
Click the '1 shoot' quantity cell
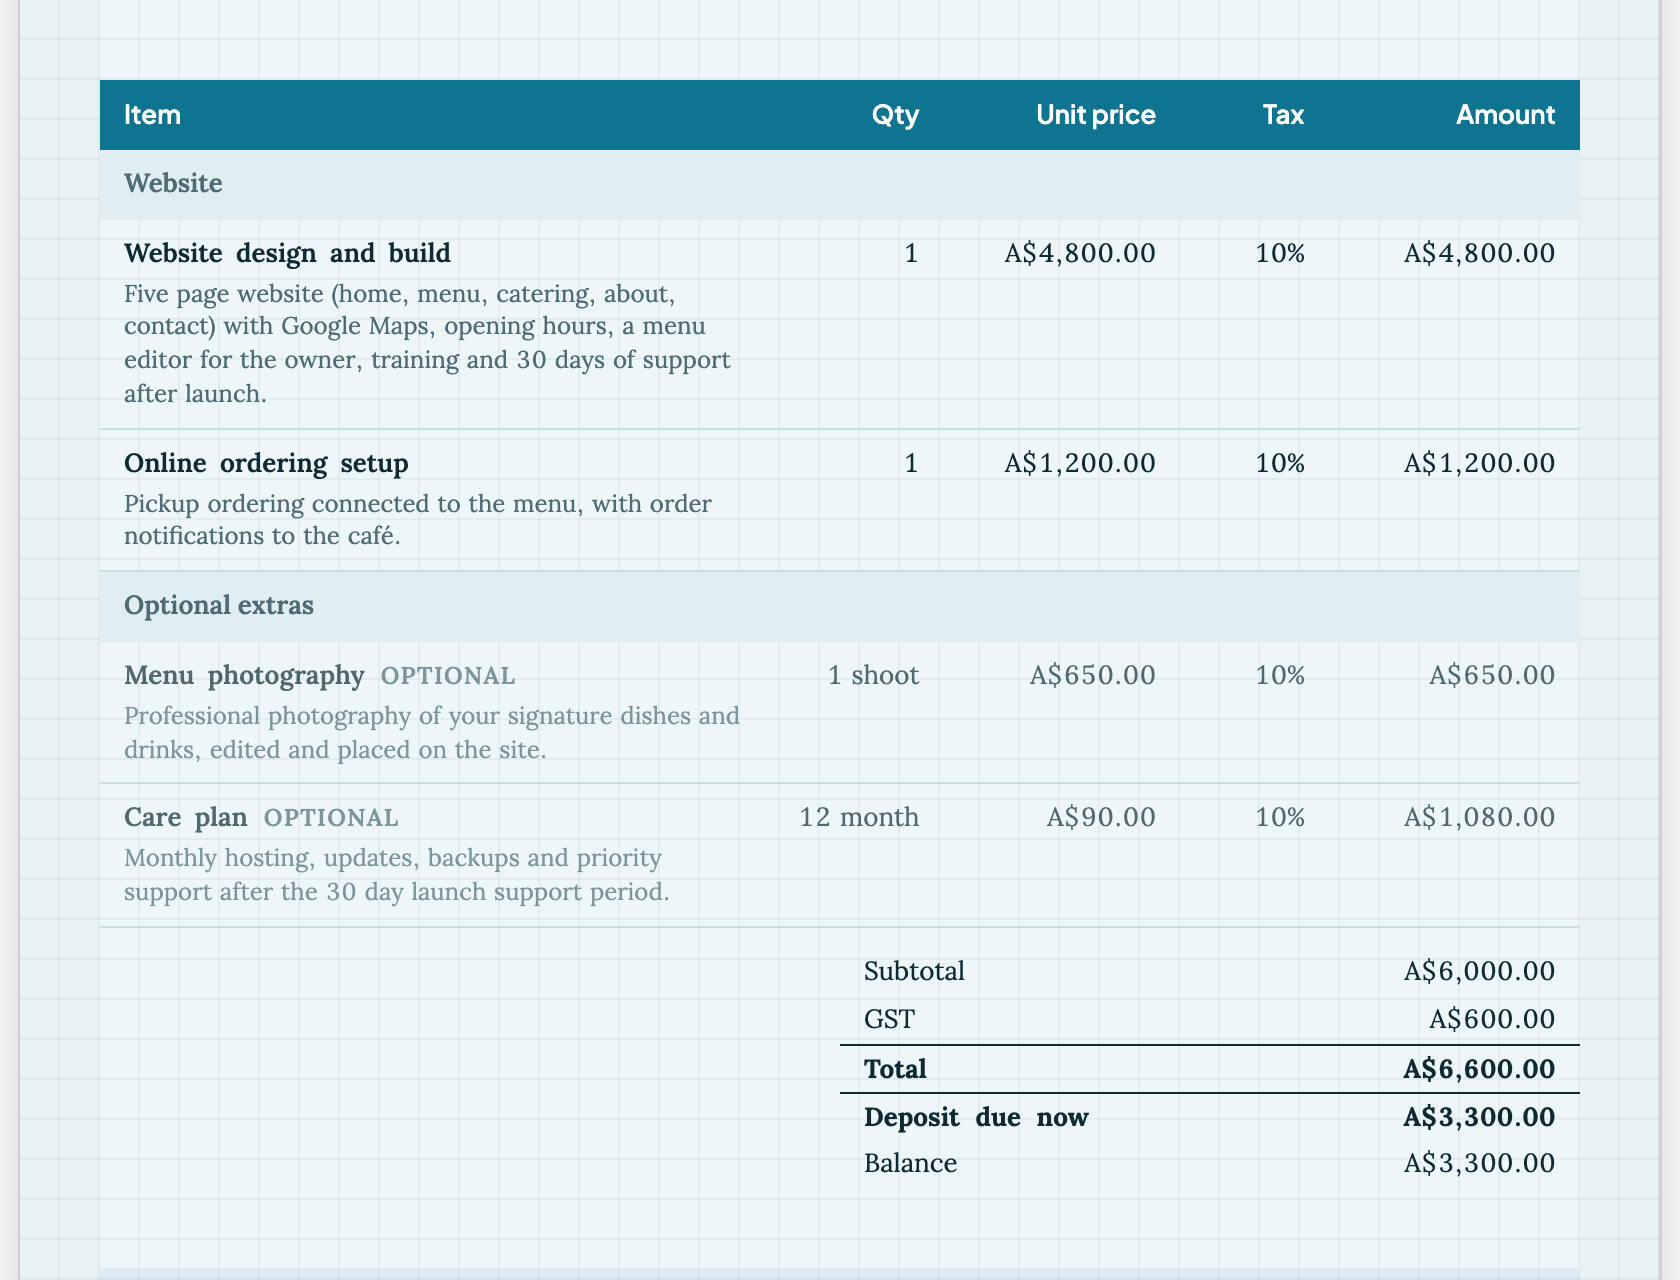[873, 675]
